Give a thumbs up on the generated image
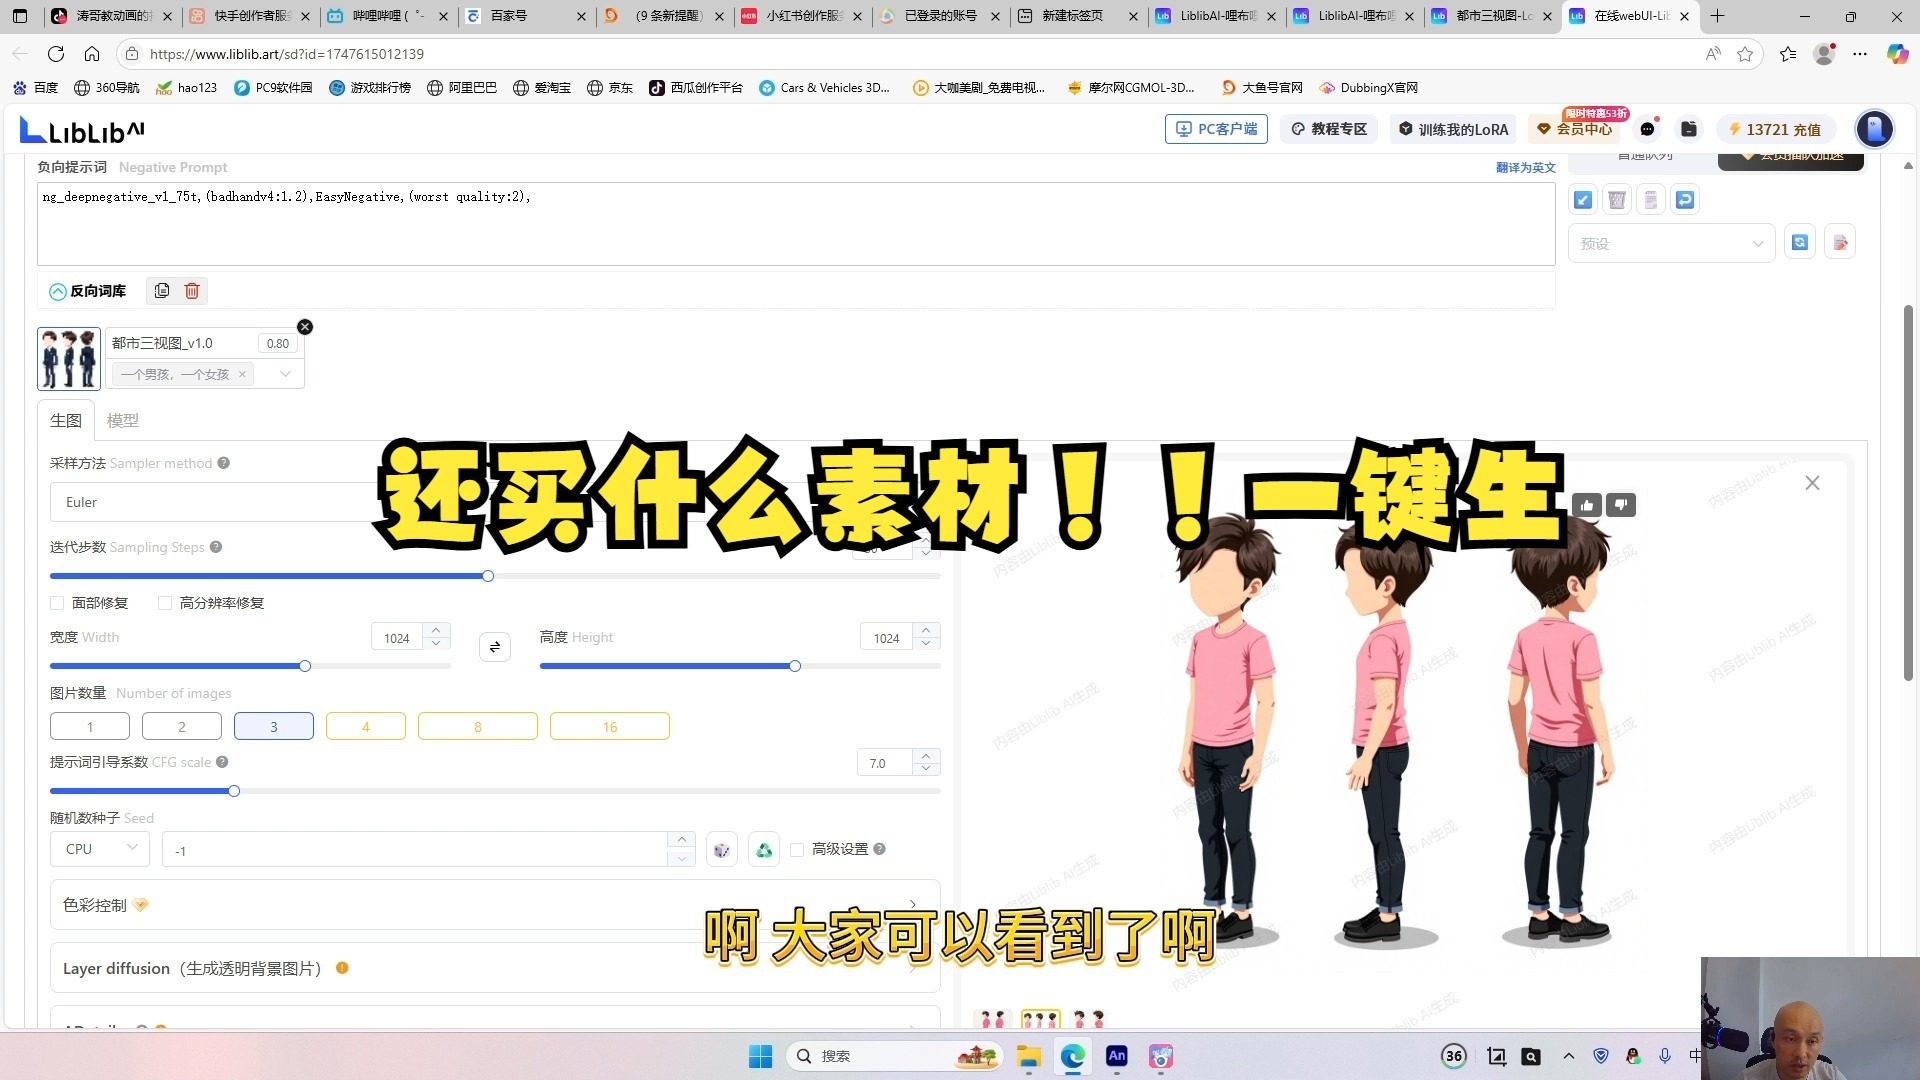 (x=1587, y=505)
